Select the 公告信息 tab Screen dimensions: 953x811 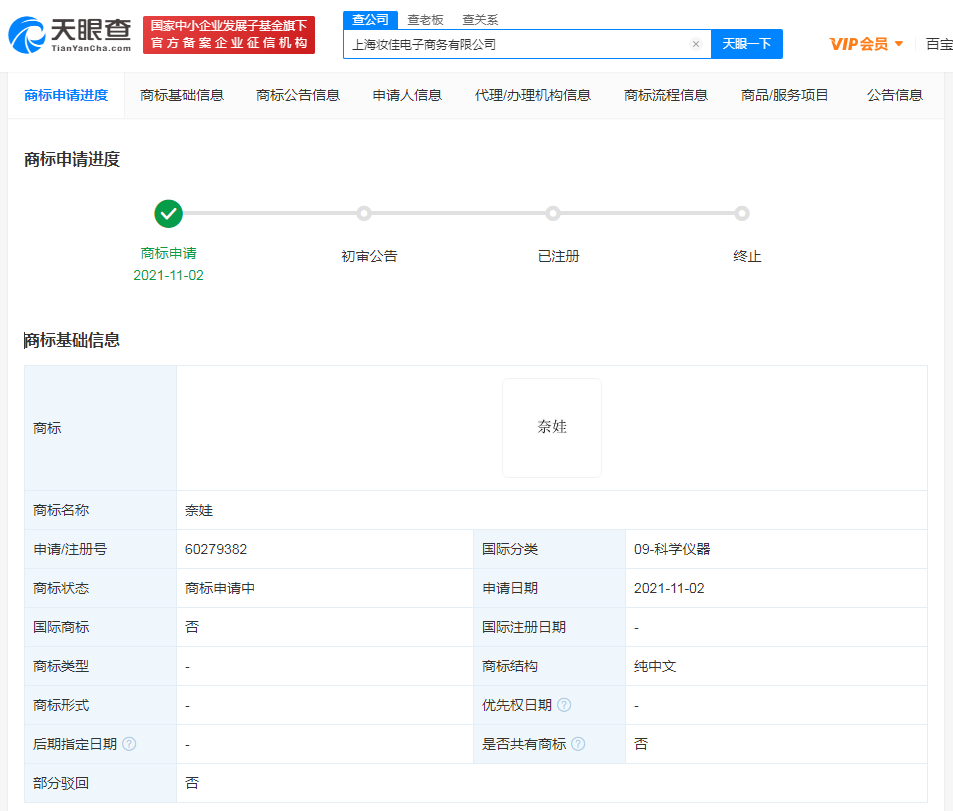coord(895,95)
